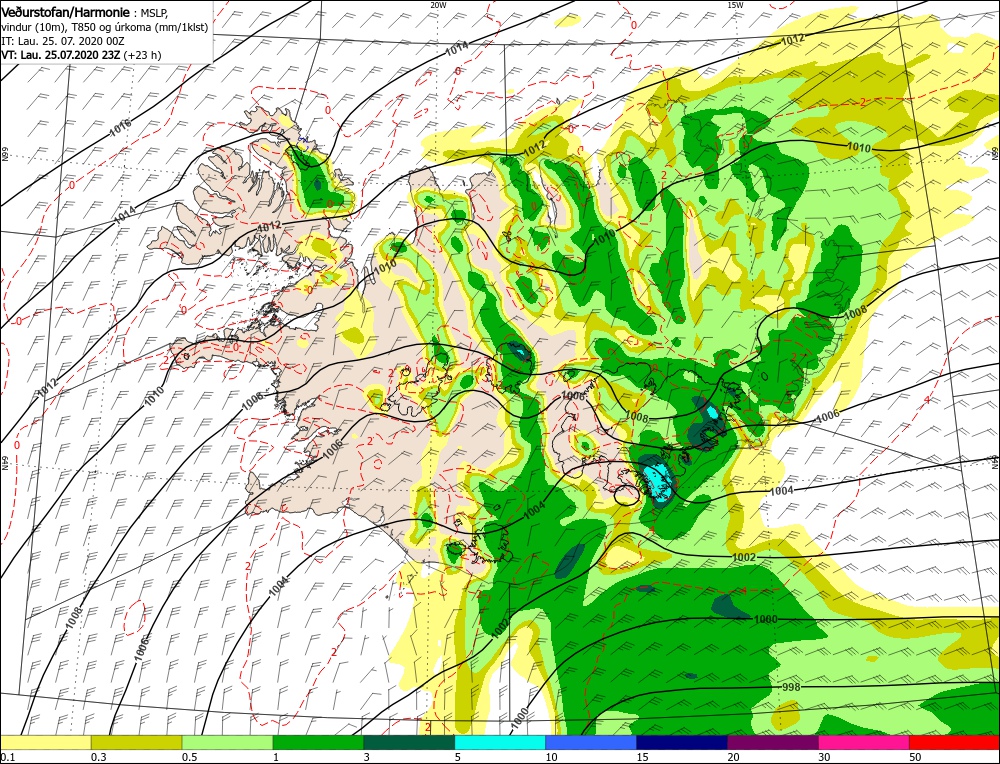Viewport: 1000px width, 764px height.
Task: Pick the red legend band above 50
Action: click(x=954, y=742)
